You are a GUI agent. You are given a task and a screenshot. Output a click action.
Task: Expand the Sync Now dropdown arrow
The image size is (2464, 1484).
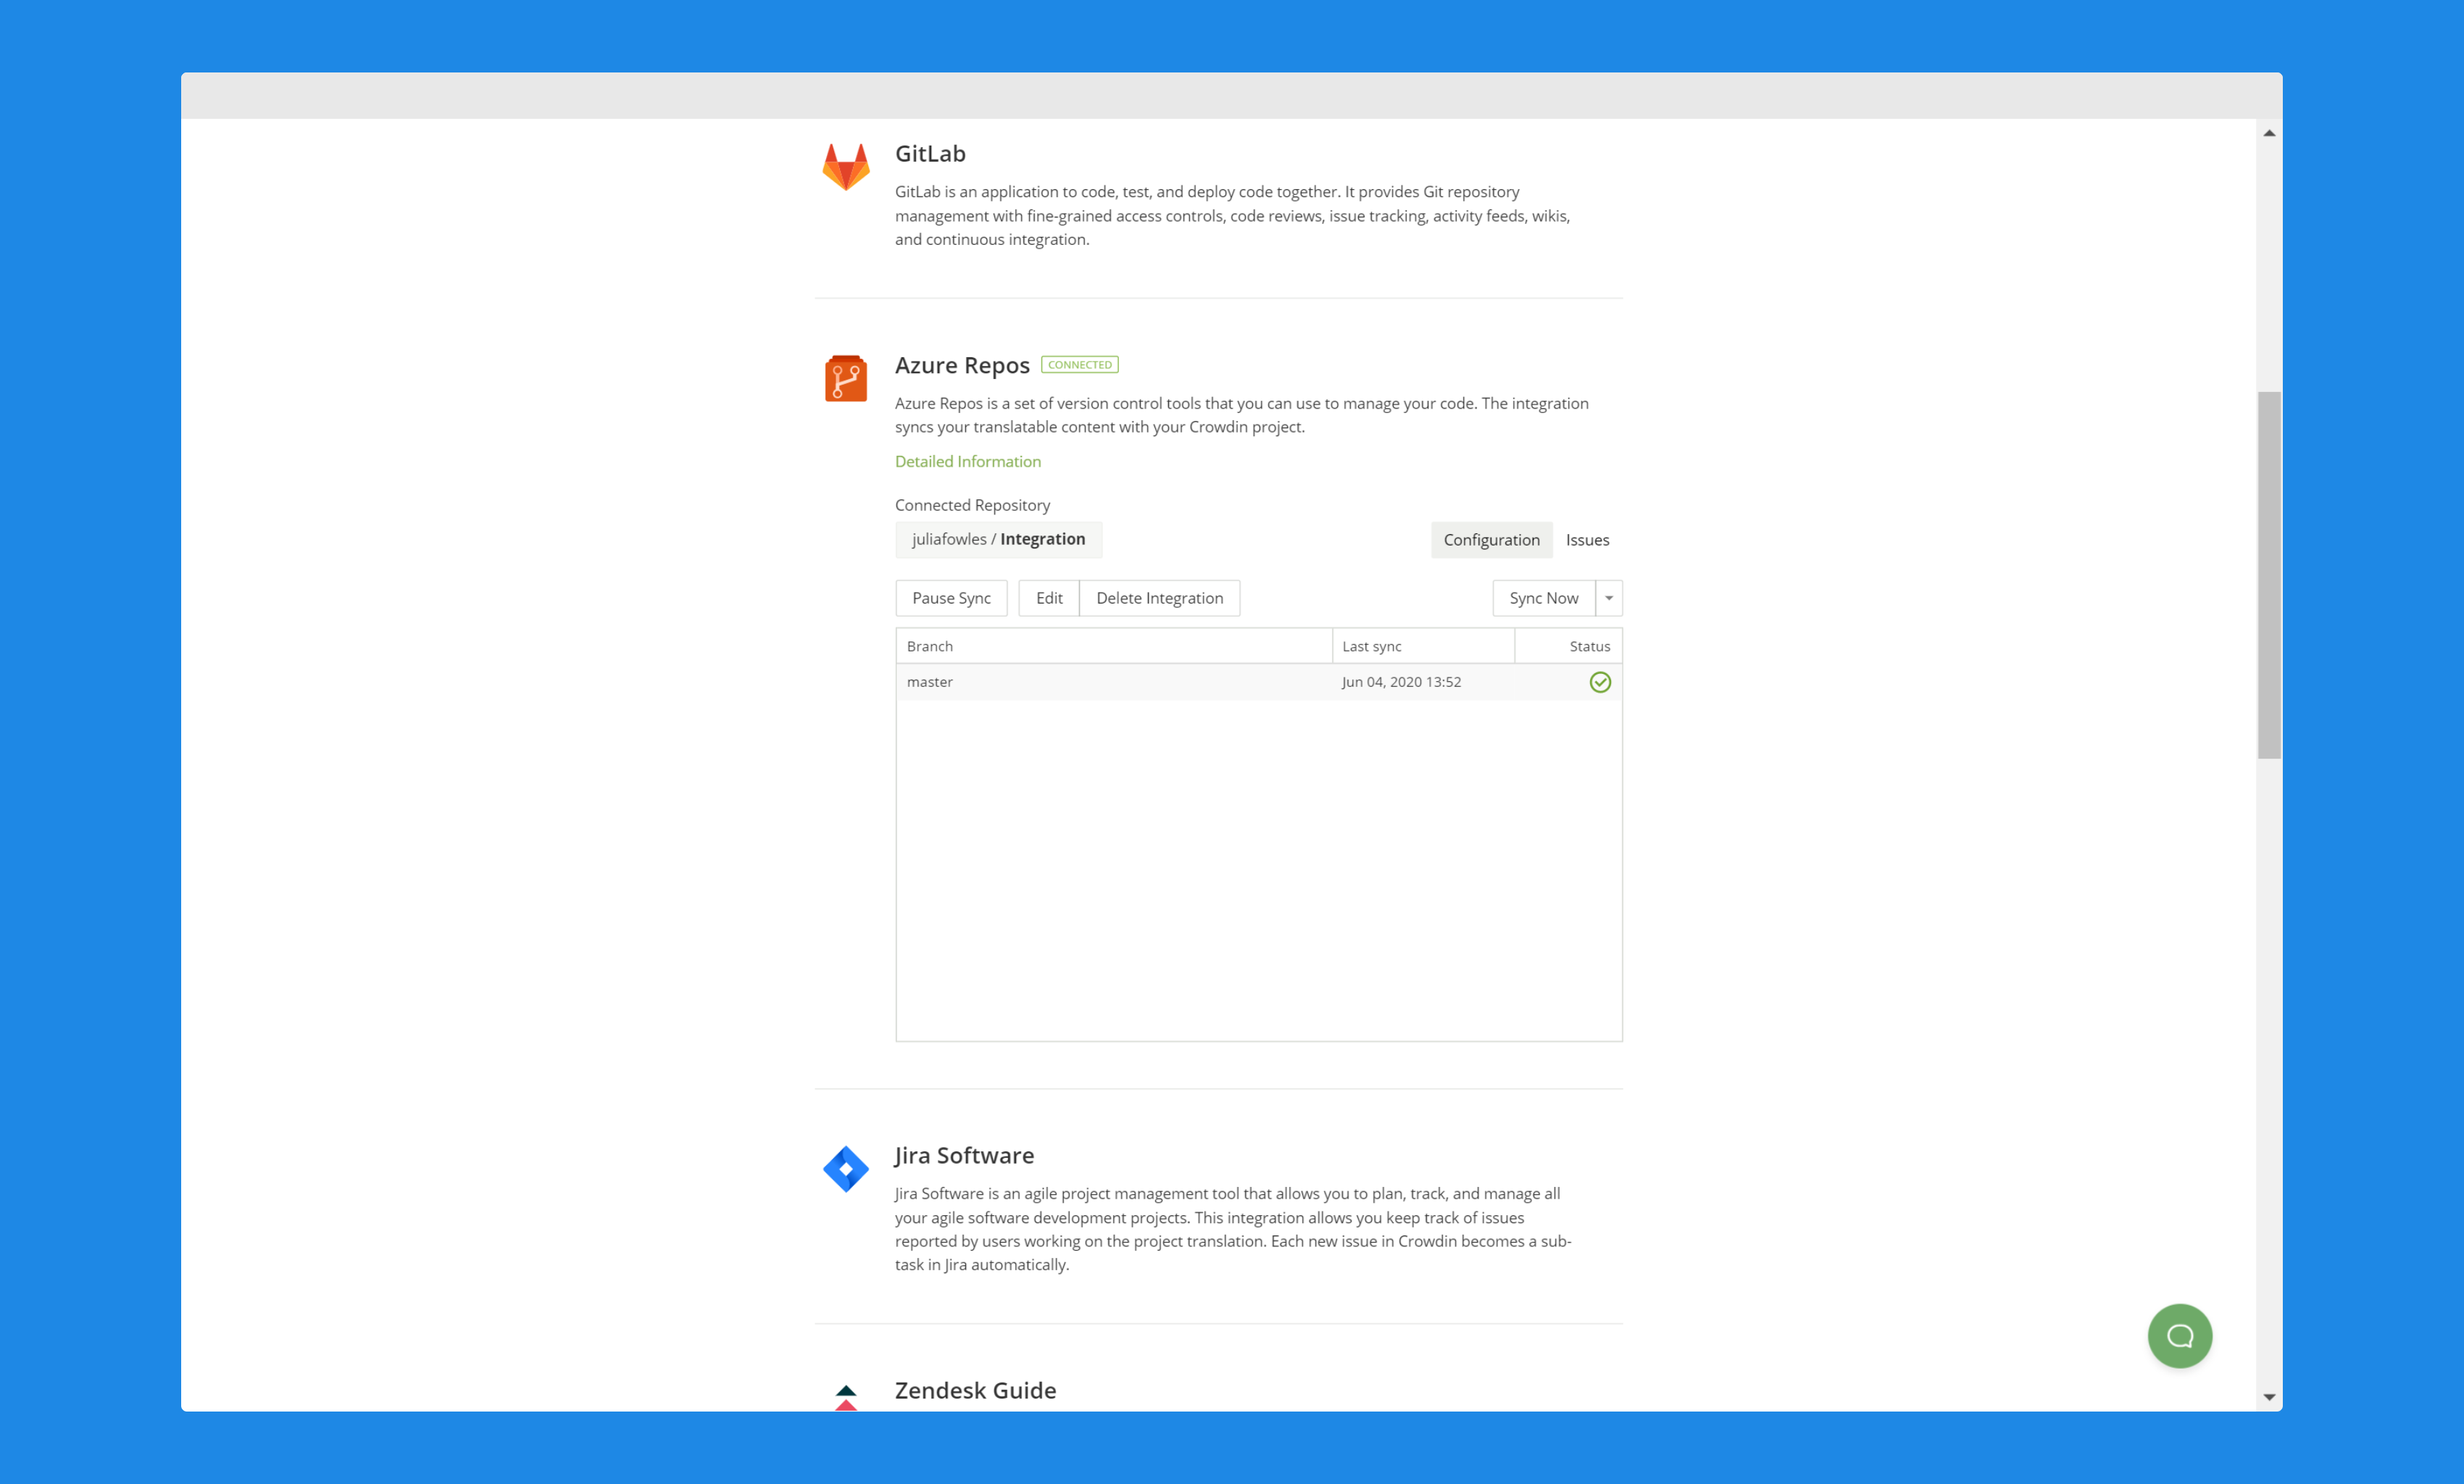point(1609,598)
